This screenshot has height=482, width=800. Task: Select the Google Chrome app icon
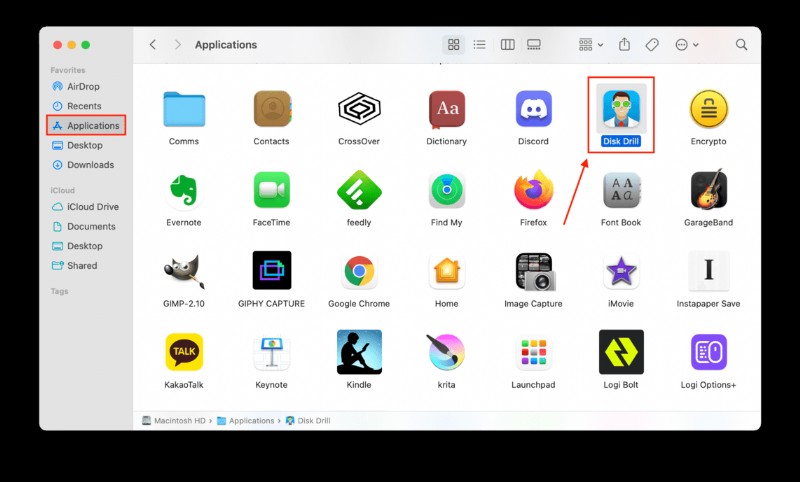359,271
